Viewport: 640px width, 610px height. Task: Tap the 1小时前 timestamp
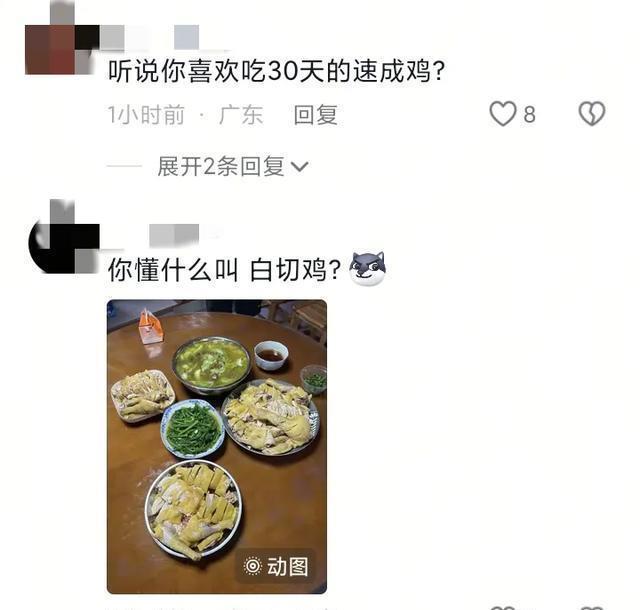coord(146,115)
